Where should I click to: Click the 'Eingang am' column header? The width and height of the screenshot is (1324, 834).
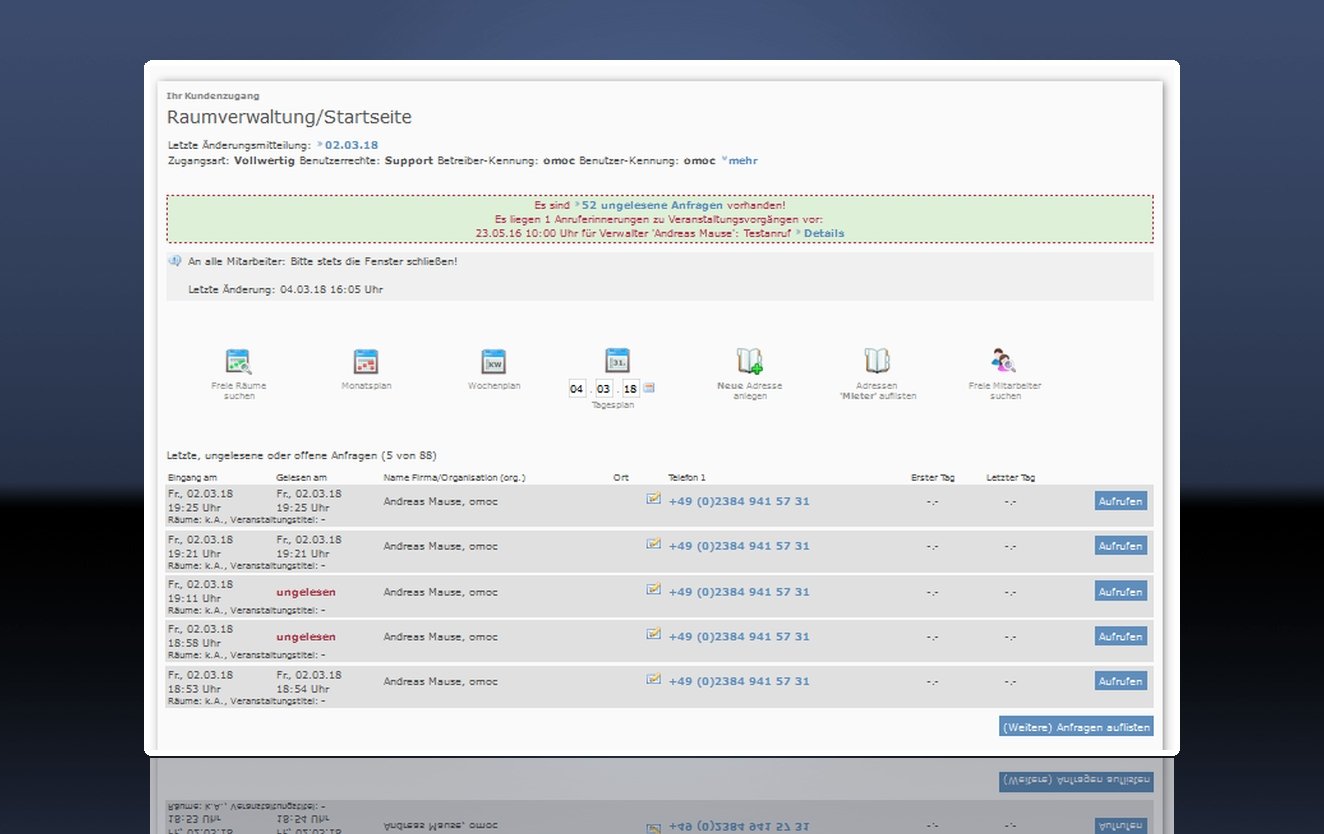click(x=192, y=477)
